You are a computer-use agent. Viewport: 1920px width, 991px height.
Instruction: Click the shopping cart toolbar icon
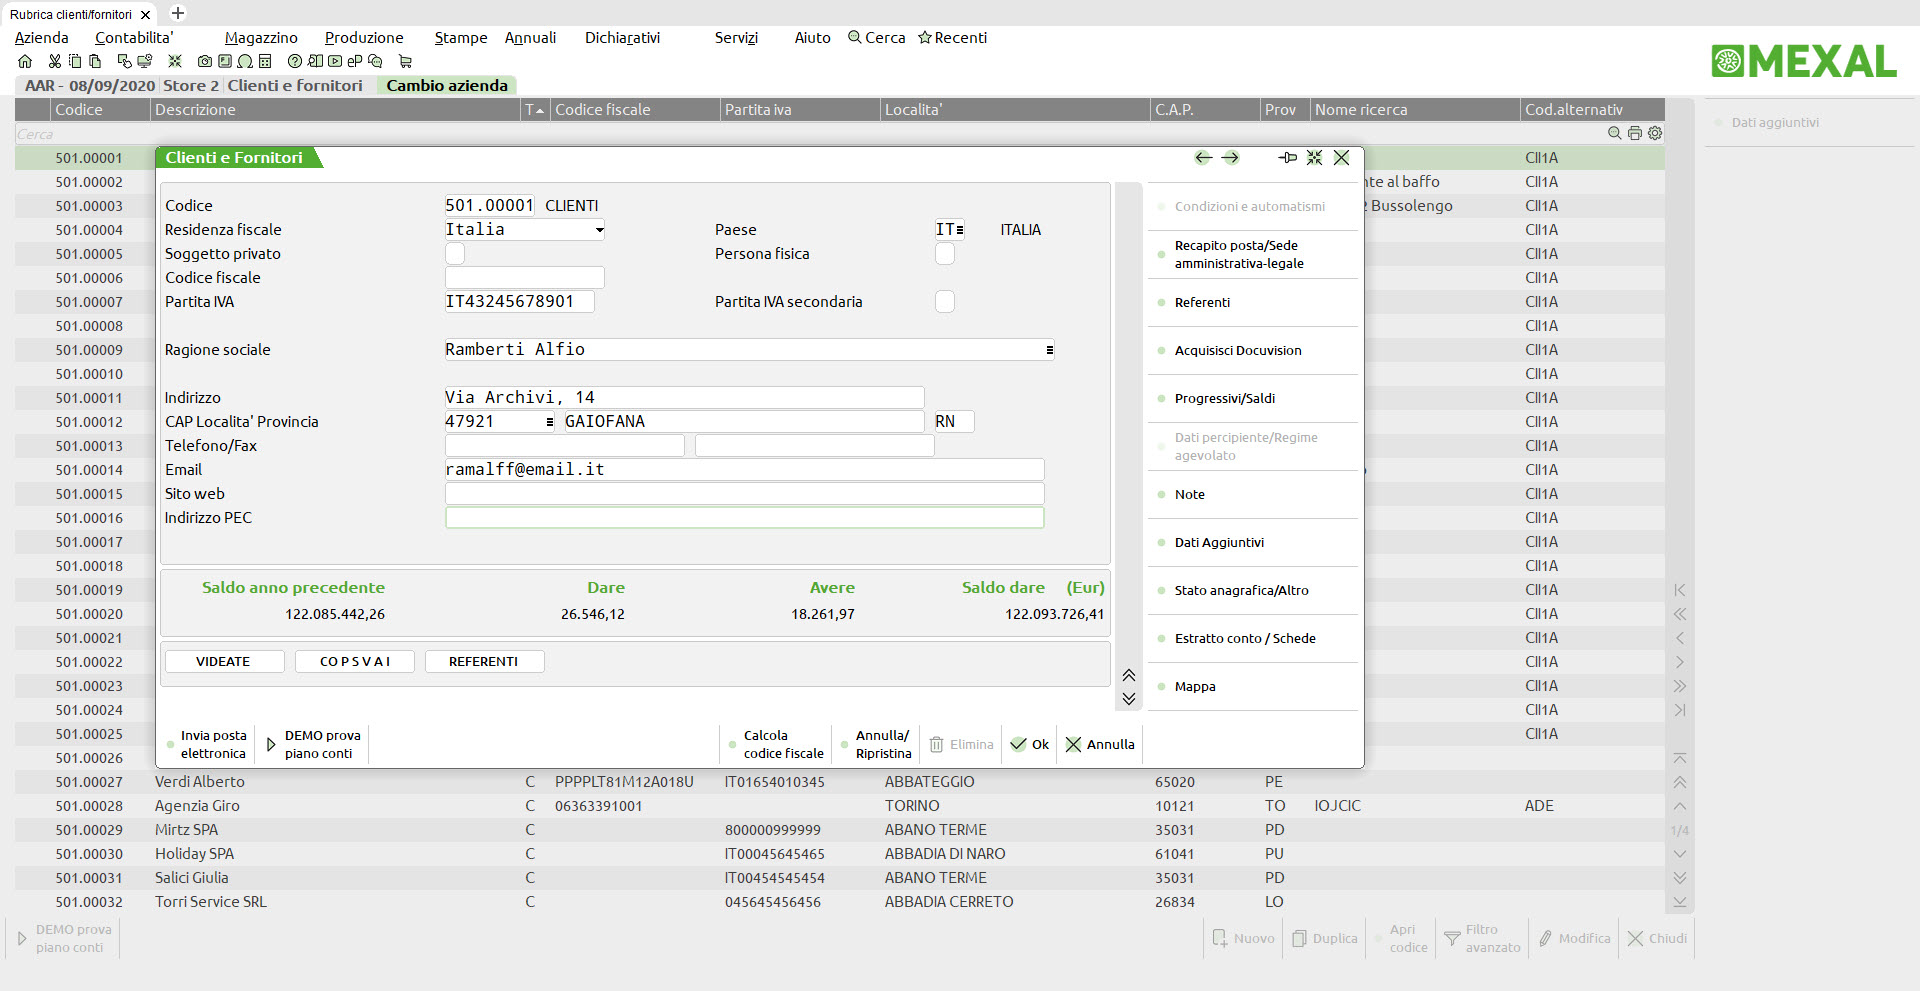coord(406,62)
